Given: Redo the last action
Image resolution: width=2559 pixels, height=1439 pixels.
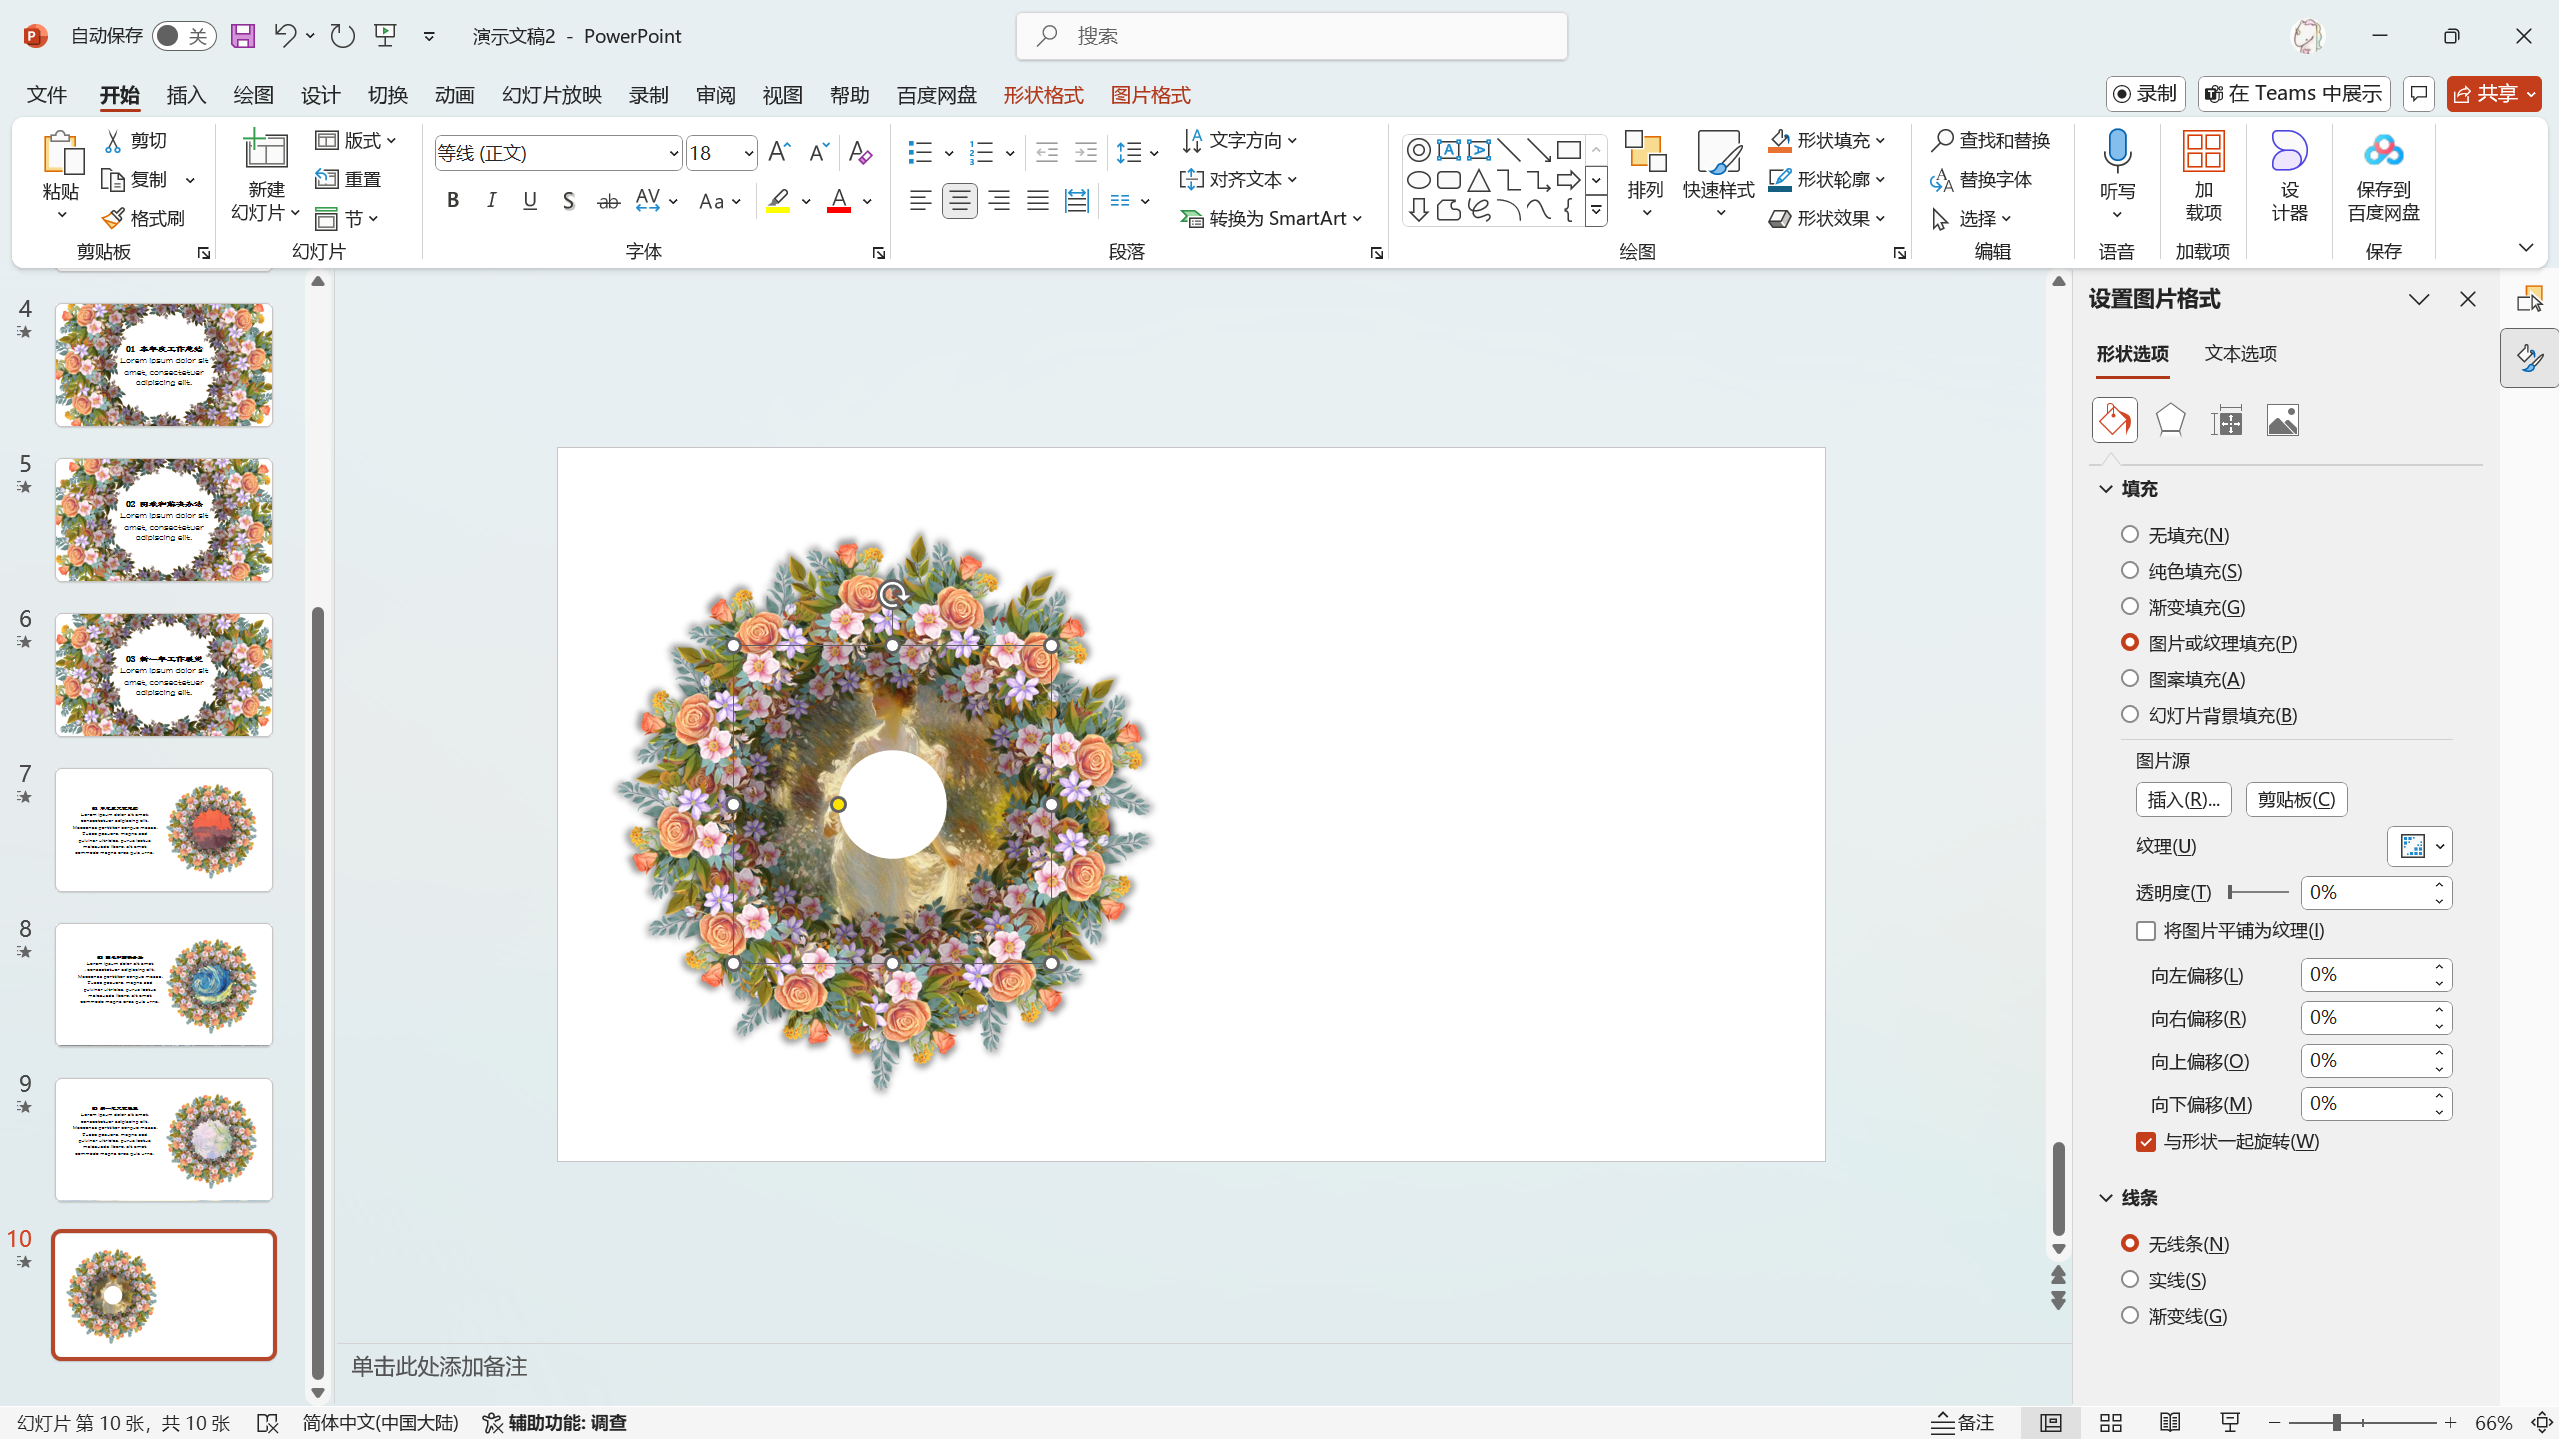Looking at the screenshot, I should [342, 36].
